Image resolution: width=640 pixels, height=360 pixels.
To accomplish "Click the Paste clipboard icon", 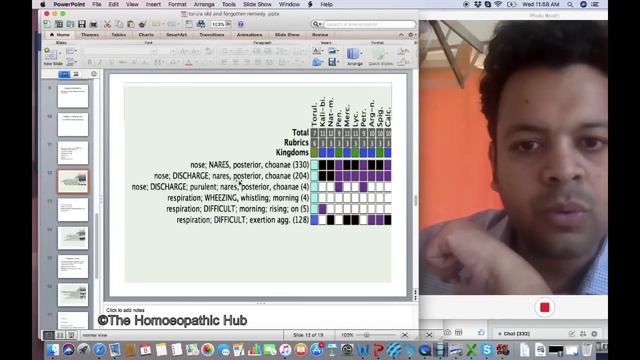I will [131, 24].
